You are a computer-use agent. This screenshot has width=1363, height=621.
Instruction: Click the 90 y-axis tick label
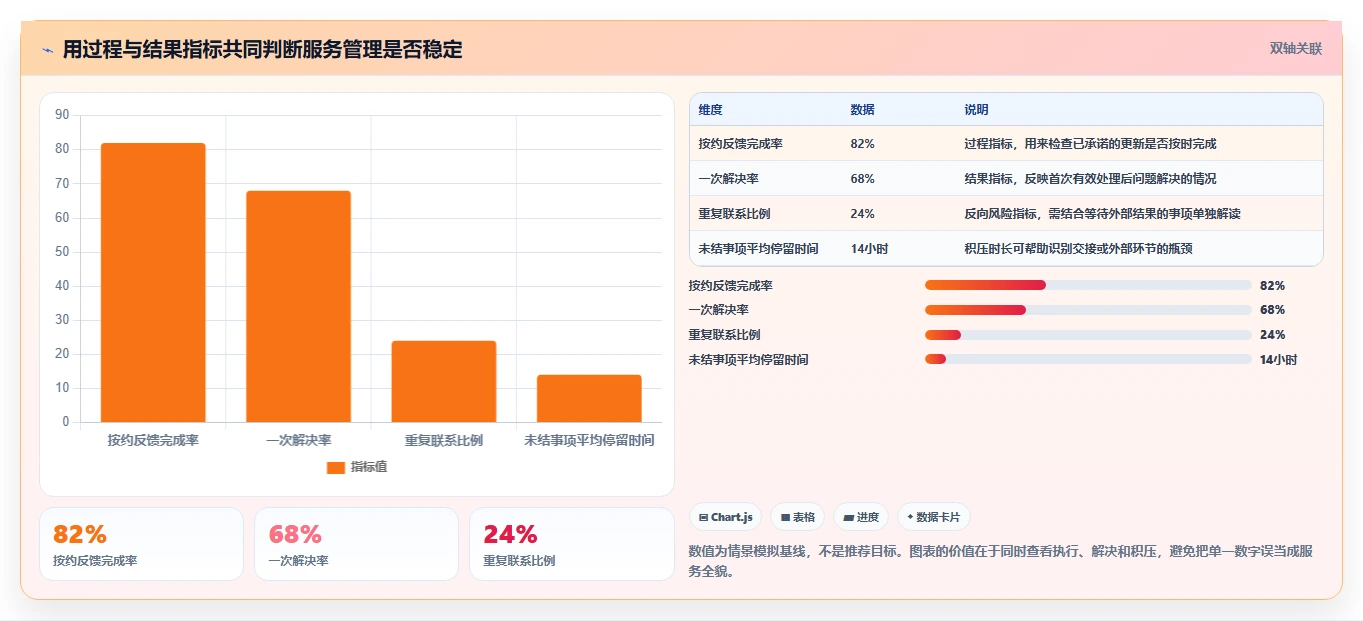pyautogui.click(x=62, y=115)
